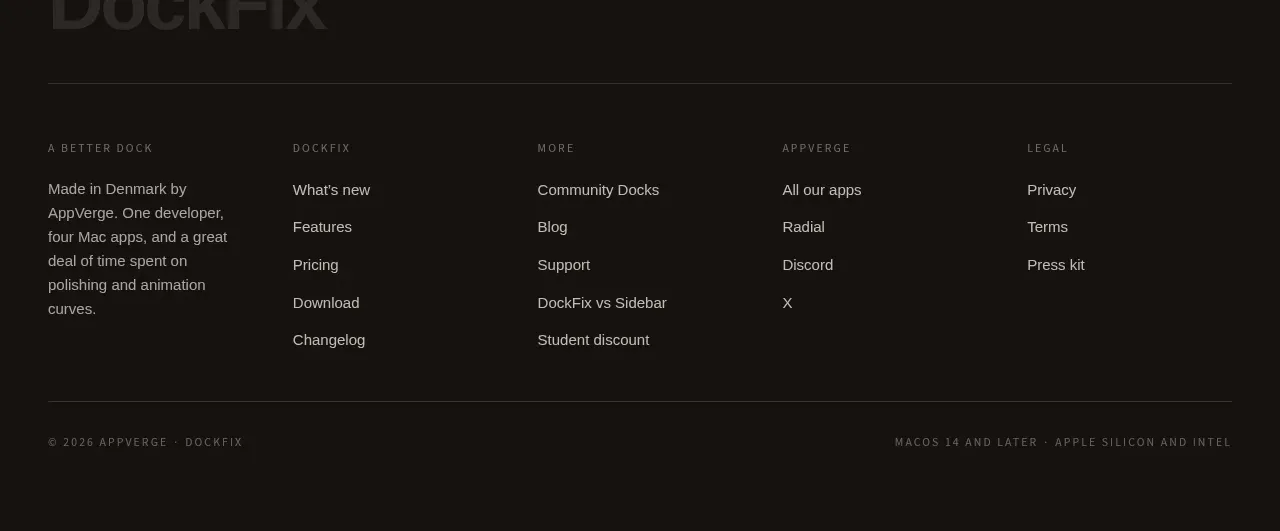Open All our apps link
The image size is (1280, 531).
click(822, 190)
